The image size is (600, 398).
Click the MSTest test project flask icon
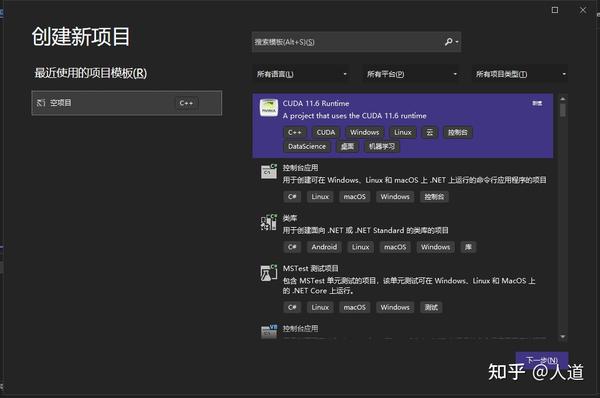click(x=269, y=272)
